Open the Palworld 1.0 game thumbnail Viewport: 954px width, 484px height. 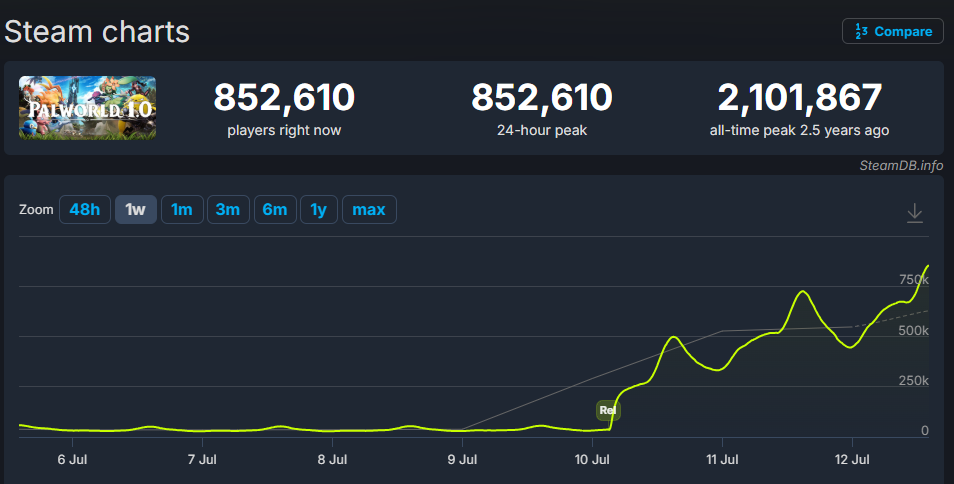pos(88,108)
